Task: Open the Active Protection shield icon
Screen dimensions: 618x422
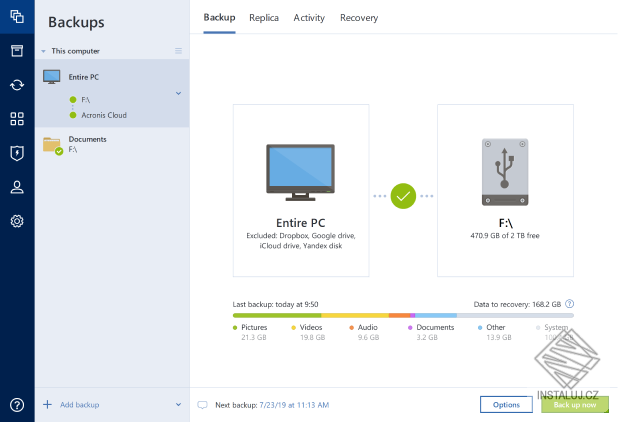Action: click(x=17, y=153)
